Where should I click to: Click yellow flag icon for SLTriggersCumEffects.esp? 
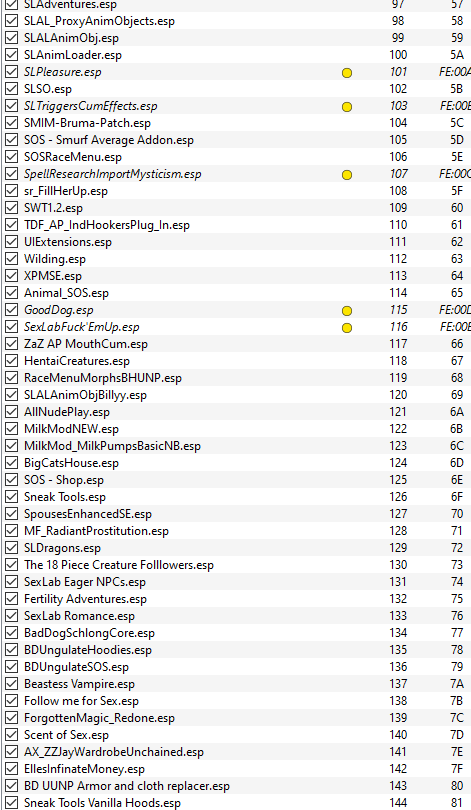[x=347, y=106]
